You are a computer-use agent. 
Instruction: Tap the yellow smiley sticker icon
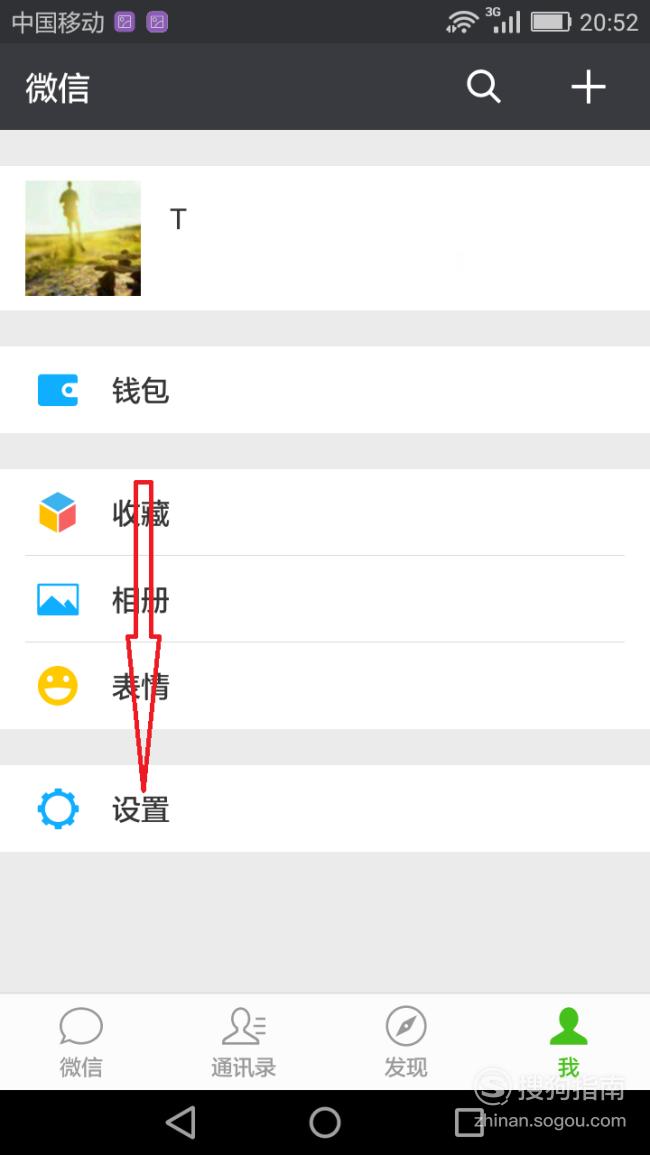click(x=57, y=686)
